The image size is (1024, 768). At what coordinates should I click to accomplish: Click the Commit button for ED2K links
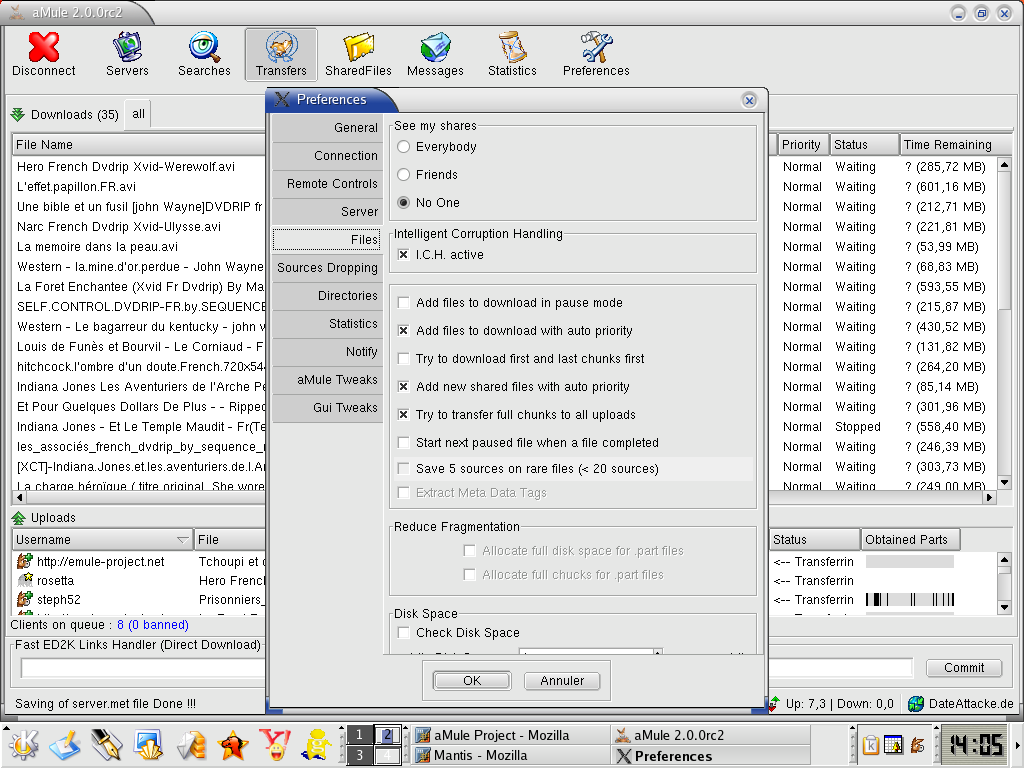pos(963,668)
